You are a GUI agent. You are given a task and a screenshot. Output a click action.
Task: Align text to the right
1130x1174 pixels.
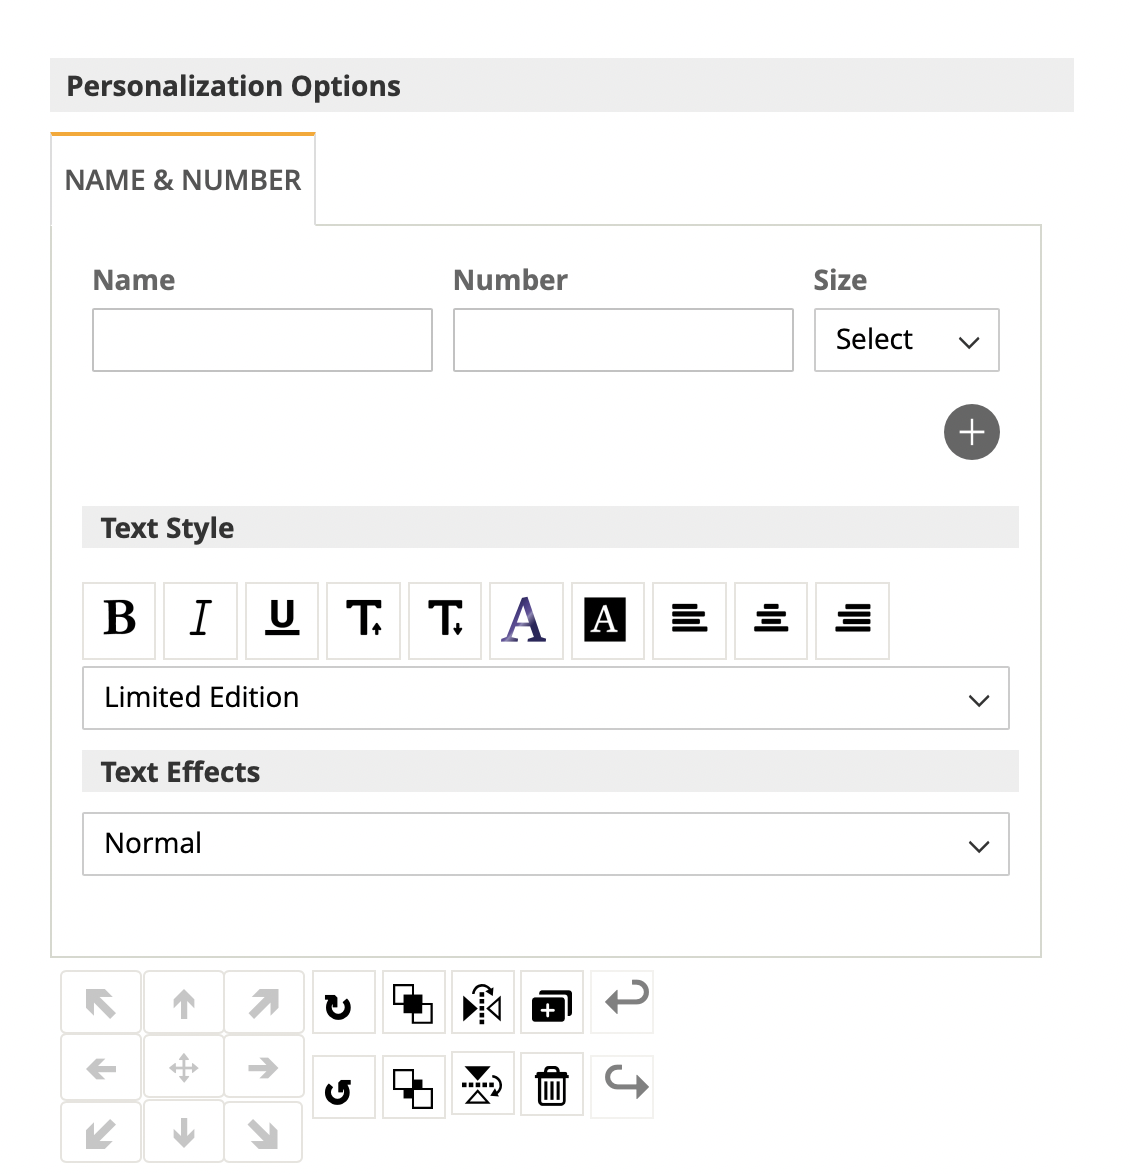click(x=852, y=621)
